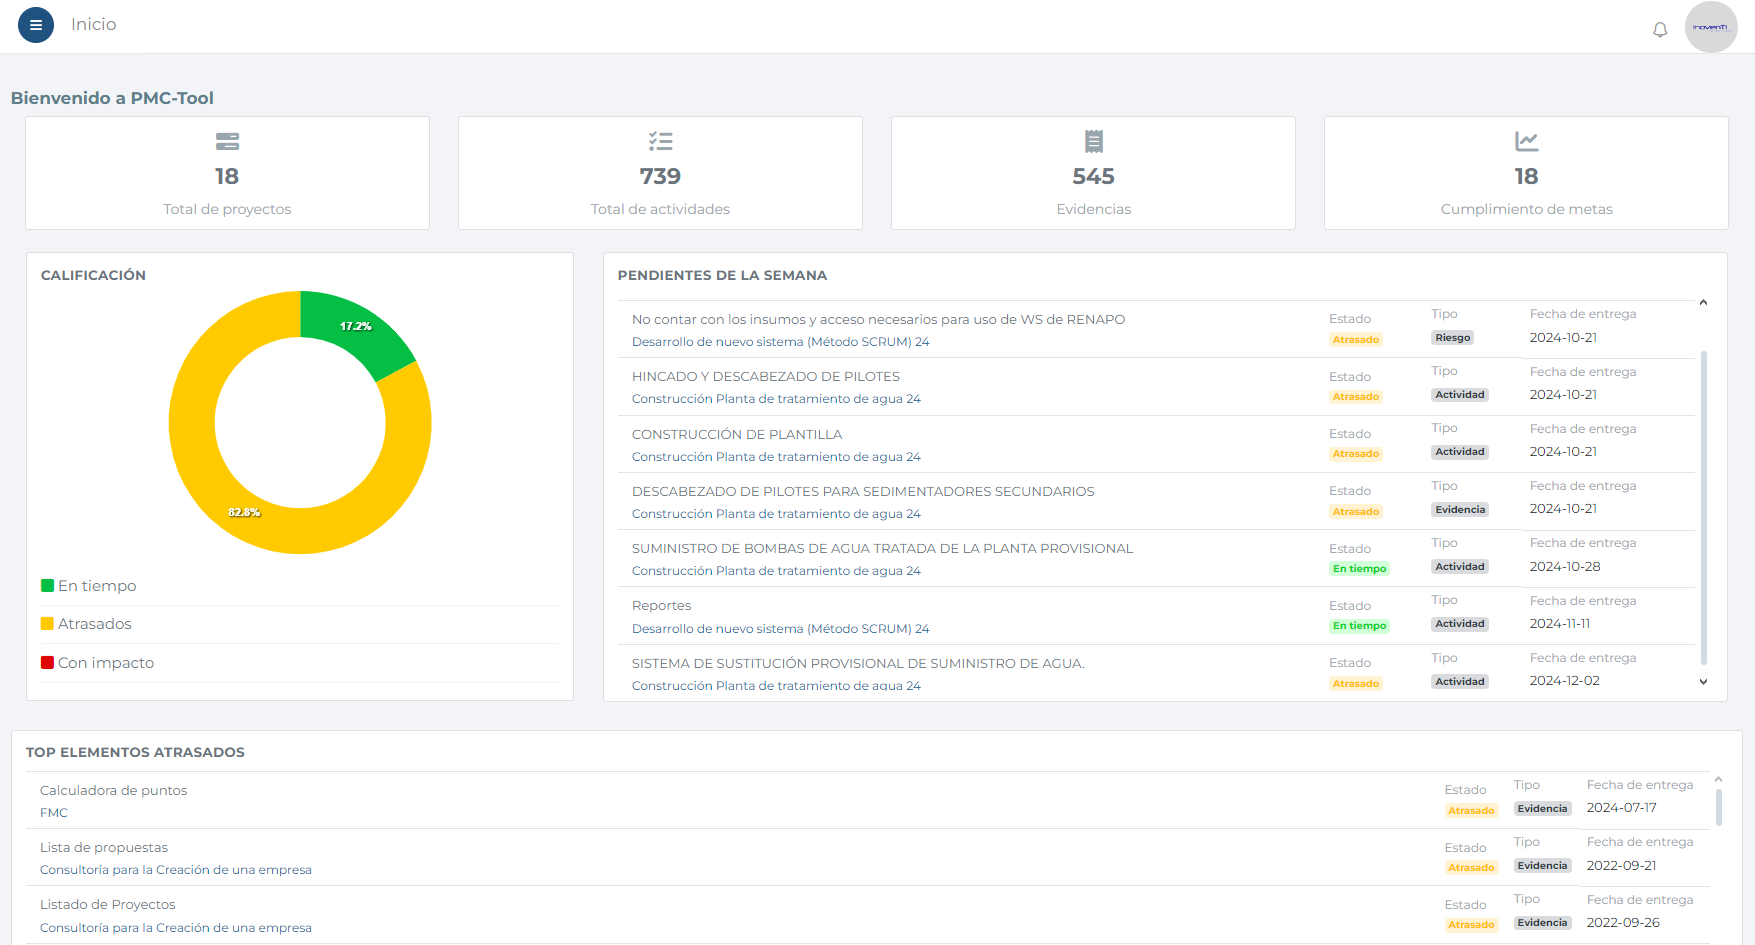Screen dimensions: 1755x945
Task: Click the Total de proyectos server icon
Action: pyautogui.click(x=227, y=141)
